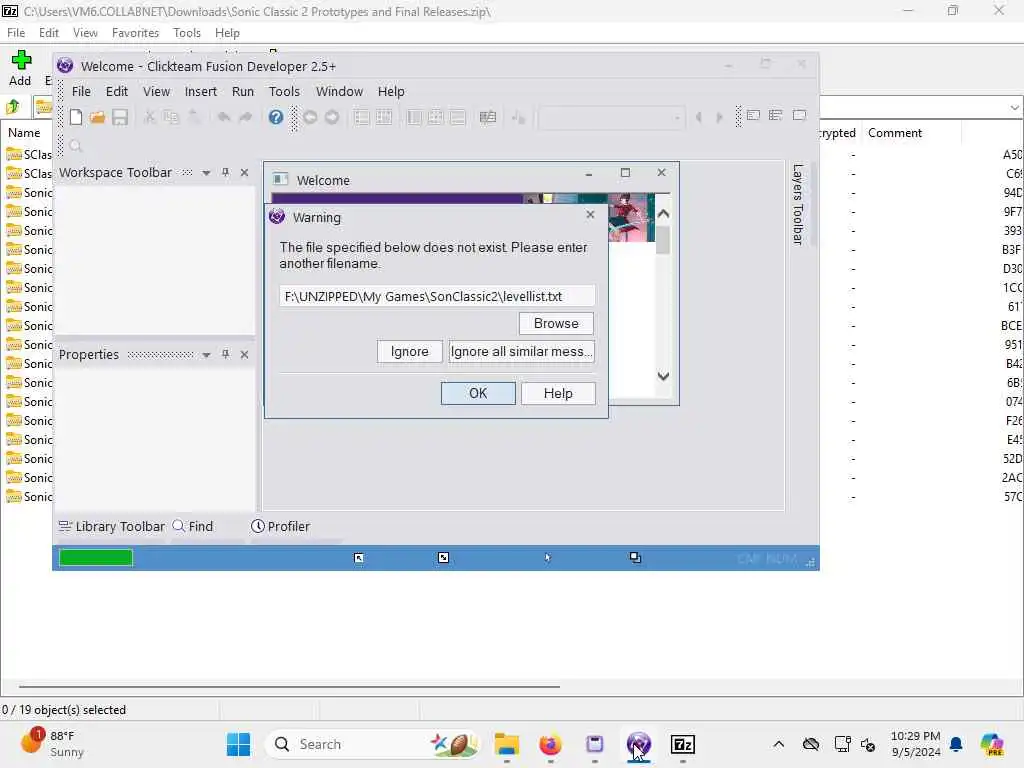Click the taskbar Search box
1024x768 pixels.
tap(373, 744)
